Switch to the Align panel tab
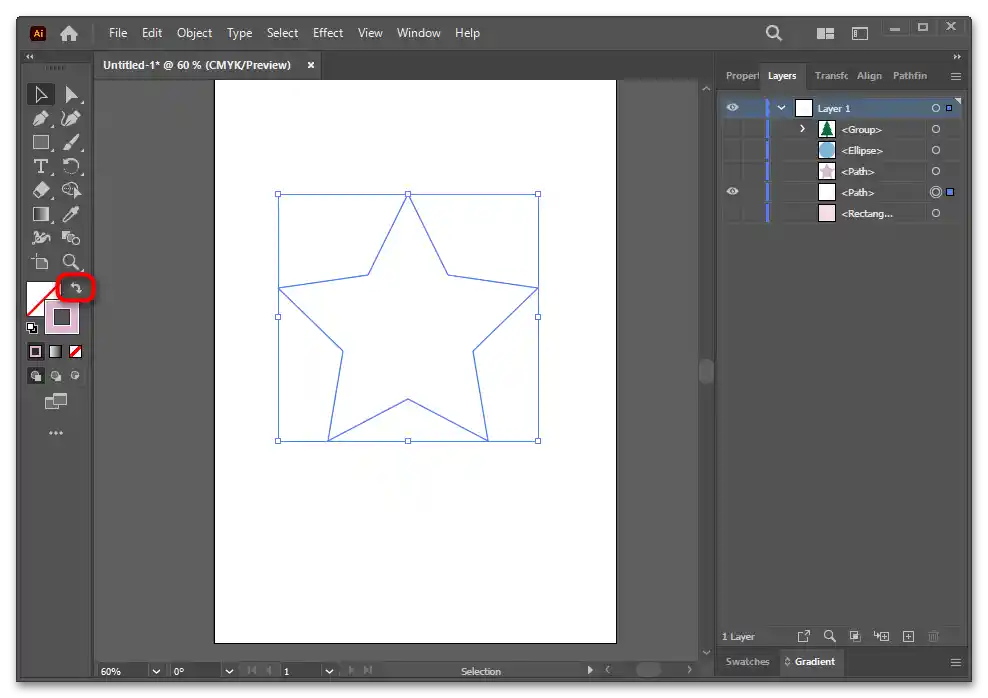The height and width of the screenshot is (698, 988). (x=869, y=76)
